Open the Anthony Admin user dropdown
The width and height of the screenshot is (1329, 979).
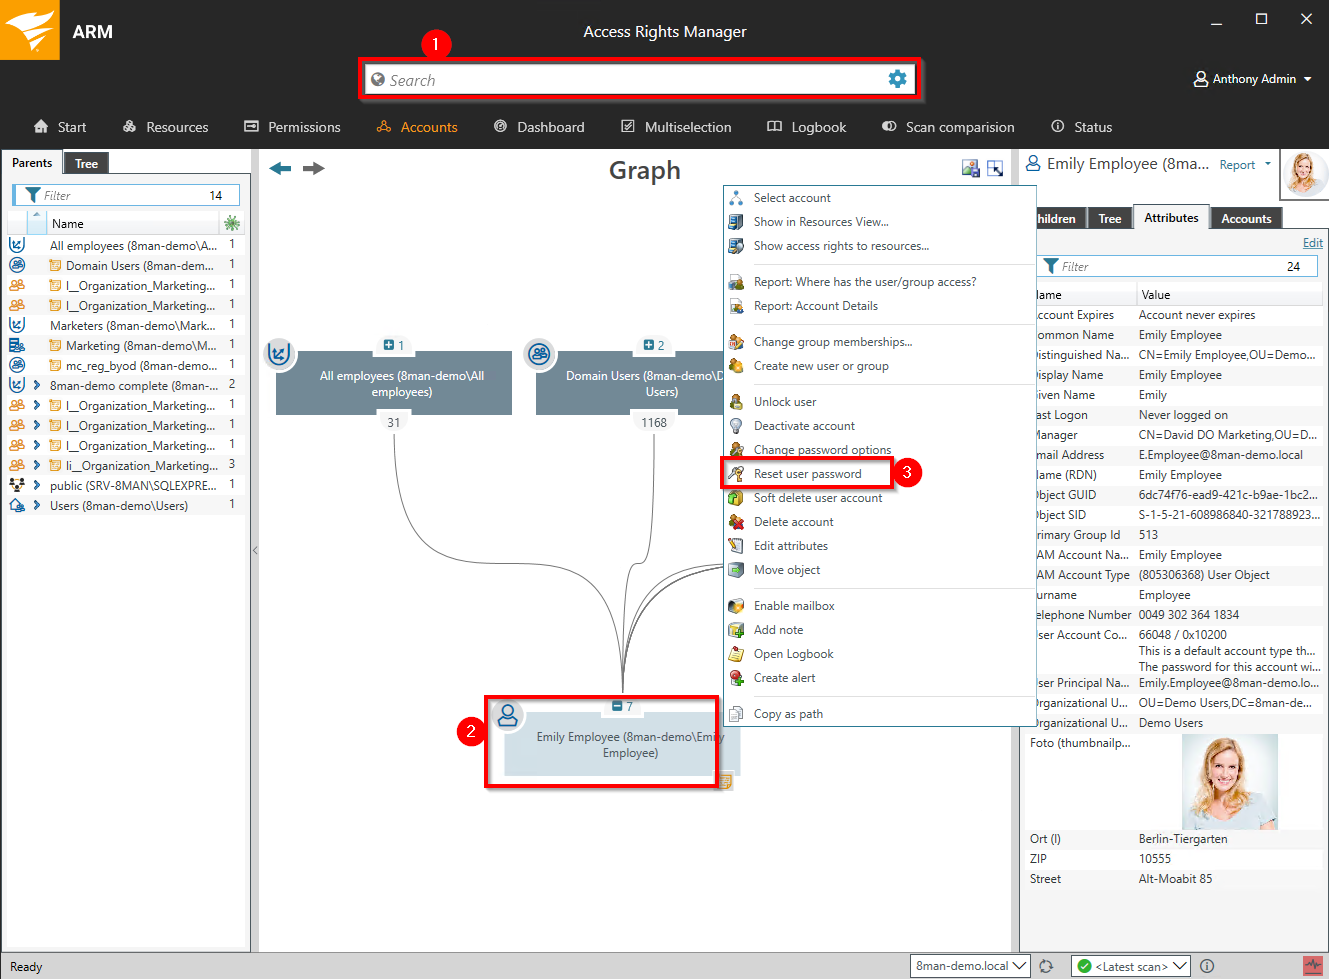[1252, 79]
